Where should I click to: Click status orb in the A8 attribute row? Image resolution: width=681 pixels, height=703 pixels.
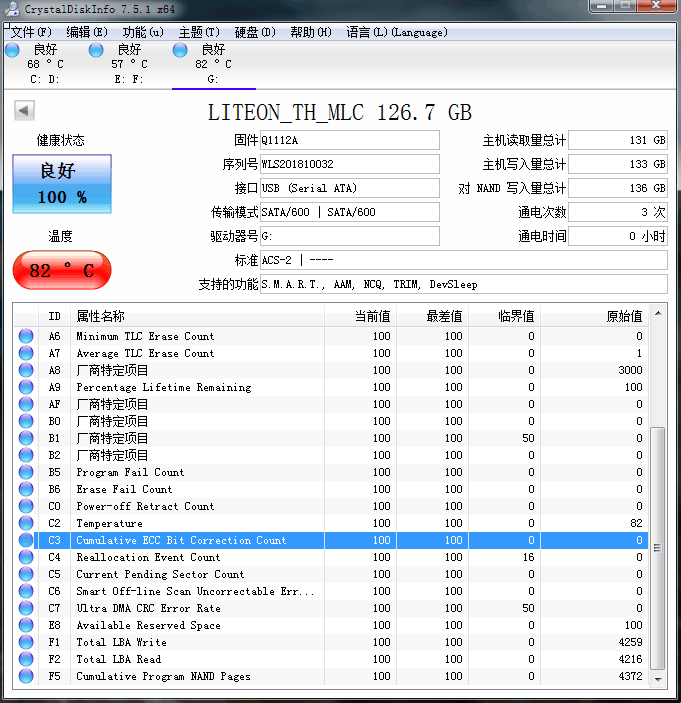(26, 370)
